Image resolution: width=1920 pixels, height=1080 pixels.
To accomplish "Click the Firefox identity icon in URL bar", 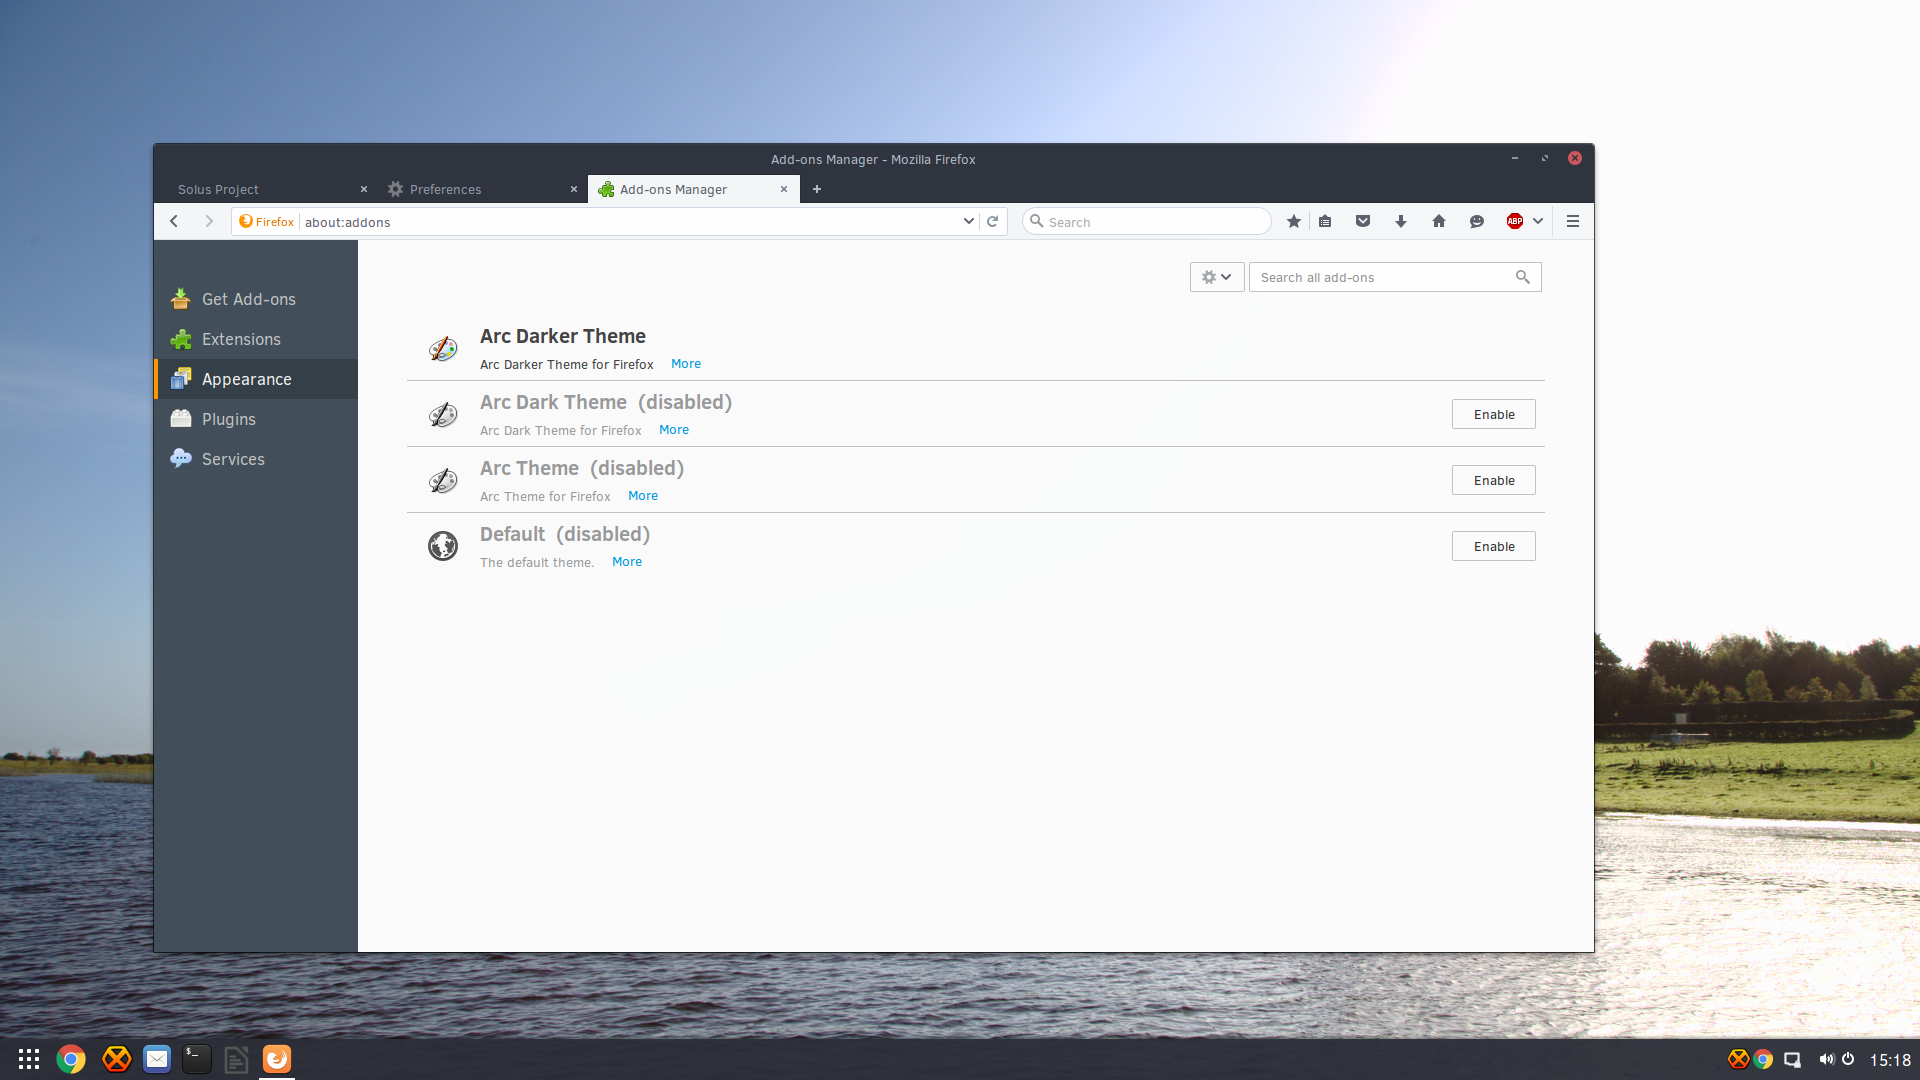I will coord(266,222).
